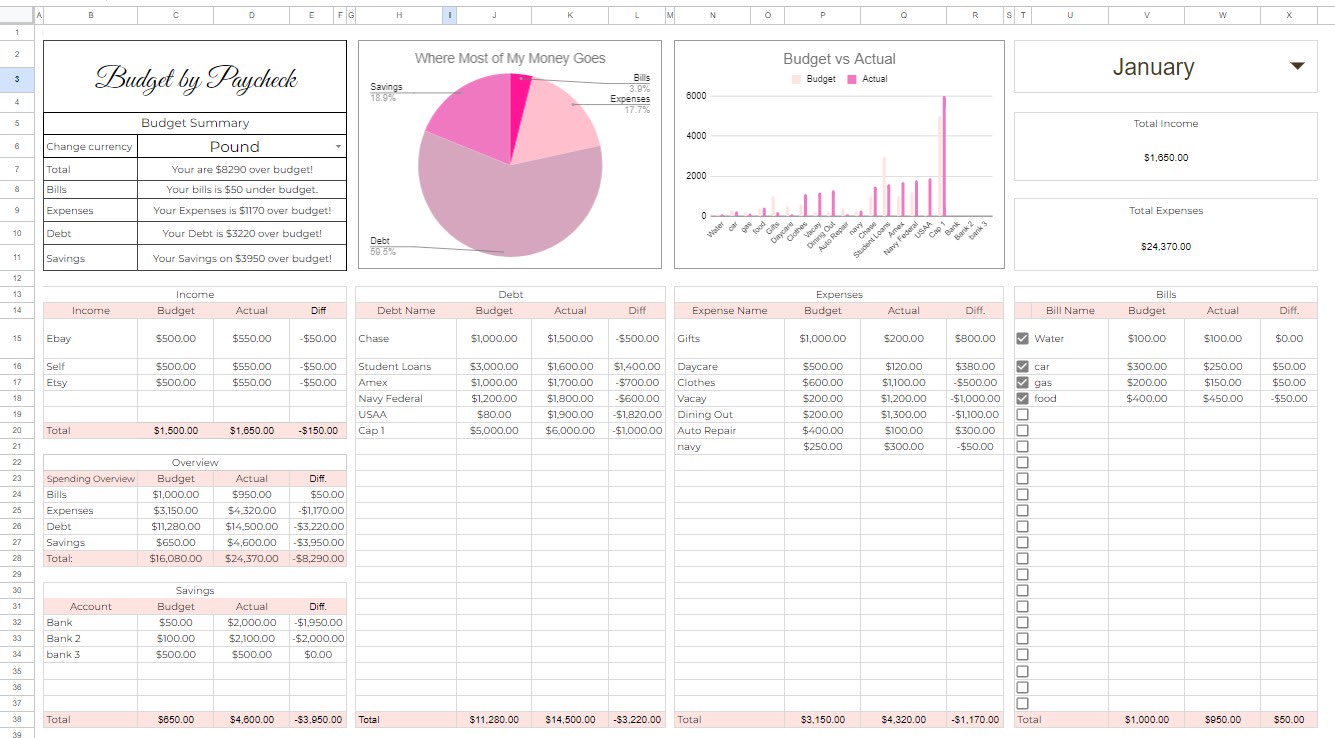Click the 'Spending Overview' header cell
Image resolution: width=1335 pixels, height=738 pixels.
point(91,479)
